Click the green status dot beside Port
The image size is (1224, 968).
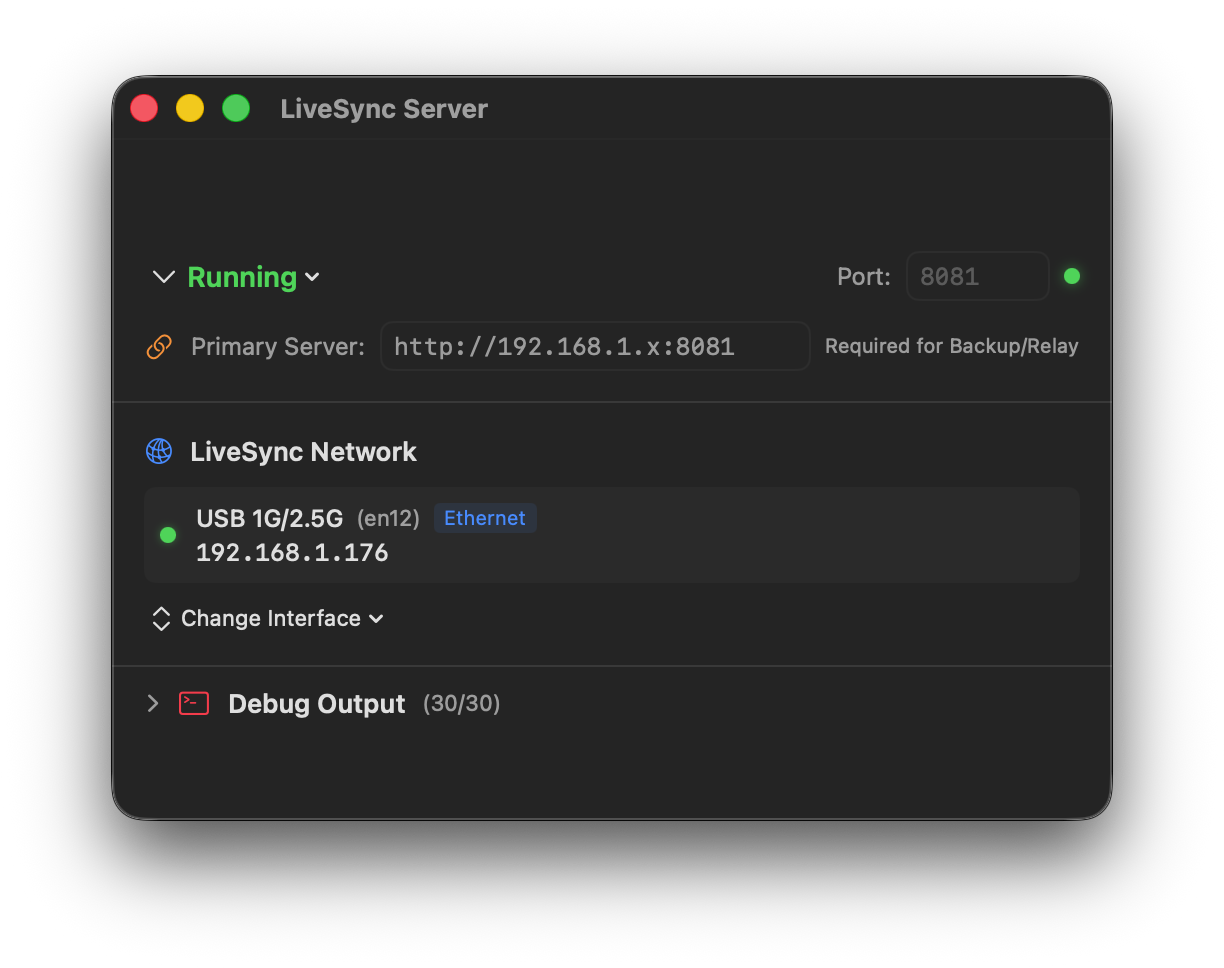1072,276
